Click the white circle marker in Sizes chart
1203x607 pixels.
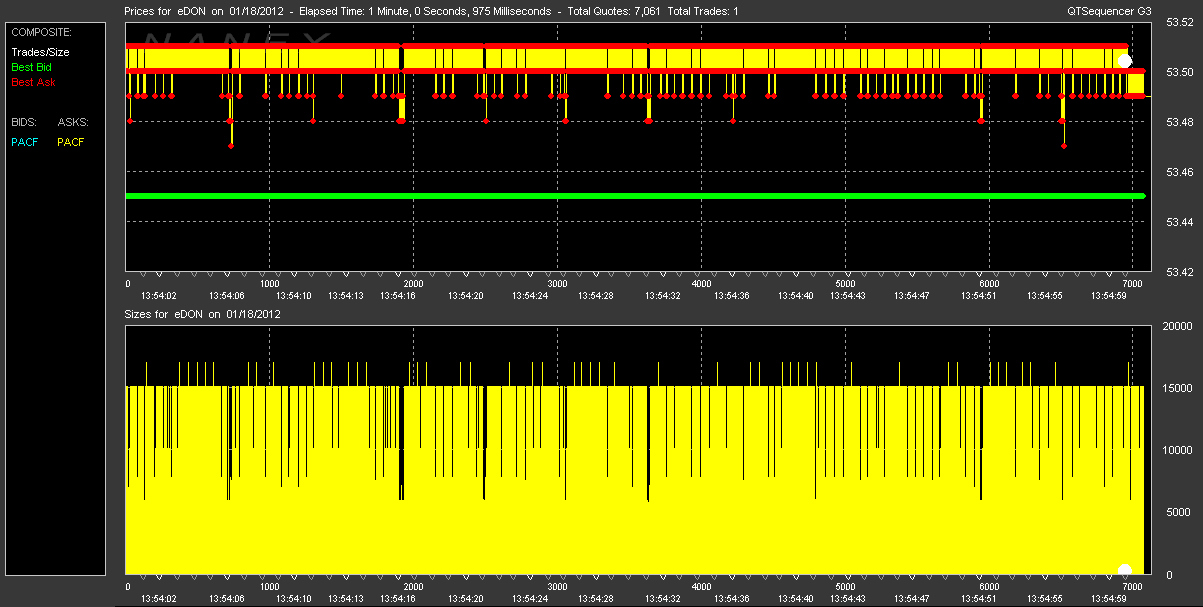point(1124,570)
